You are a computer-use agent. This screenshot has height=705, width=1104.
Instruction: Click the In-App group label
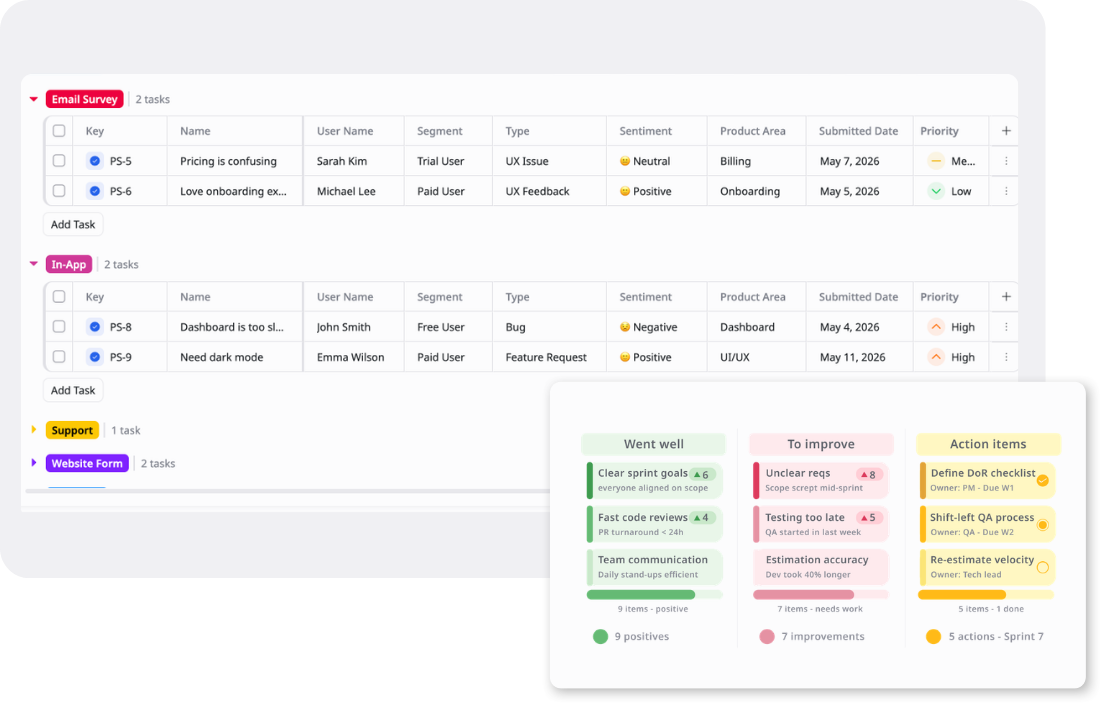tap(68, 265)
